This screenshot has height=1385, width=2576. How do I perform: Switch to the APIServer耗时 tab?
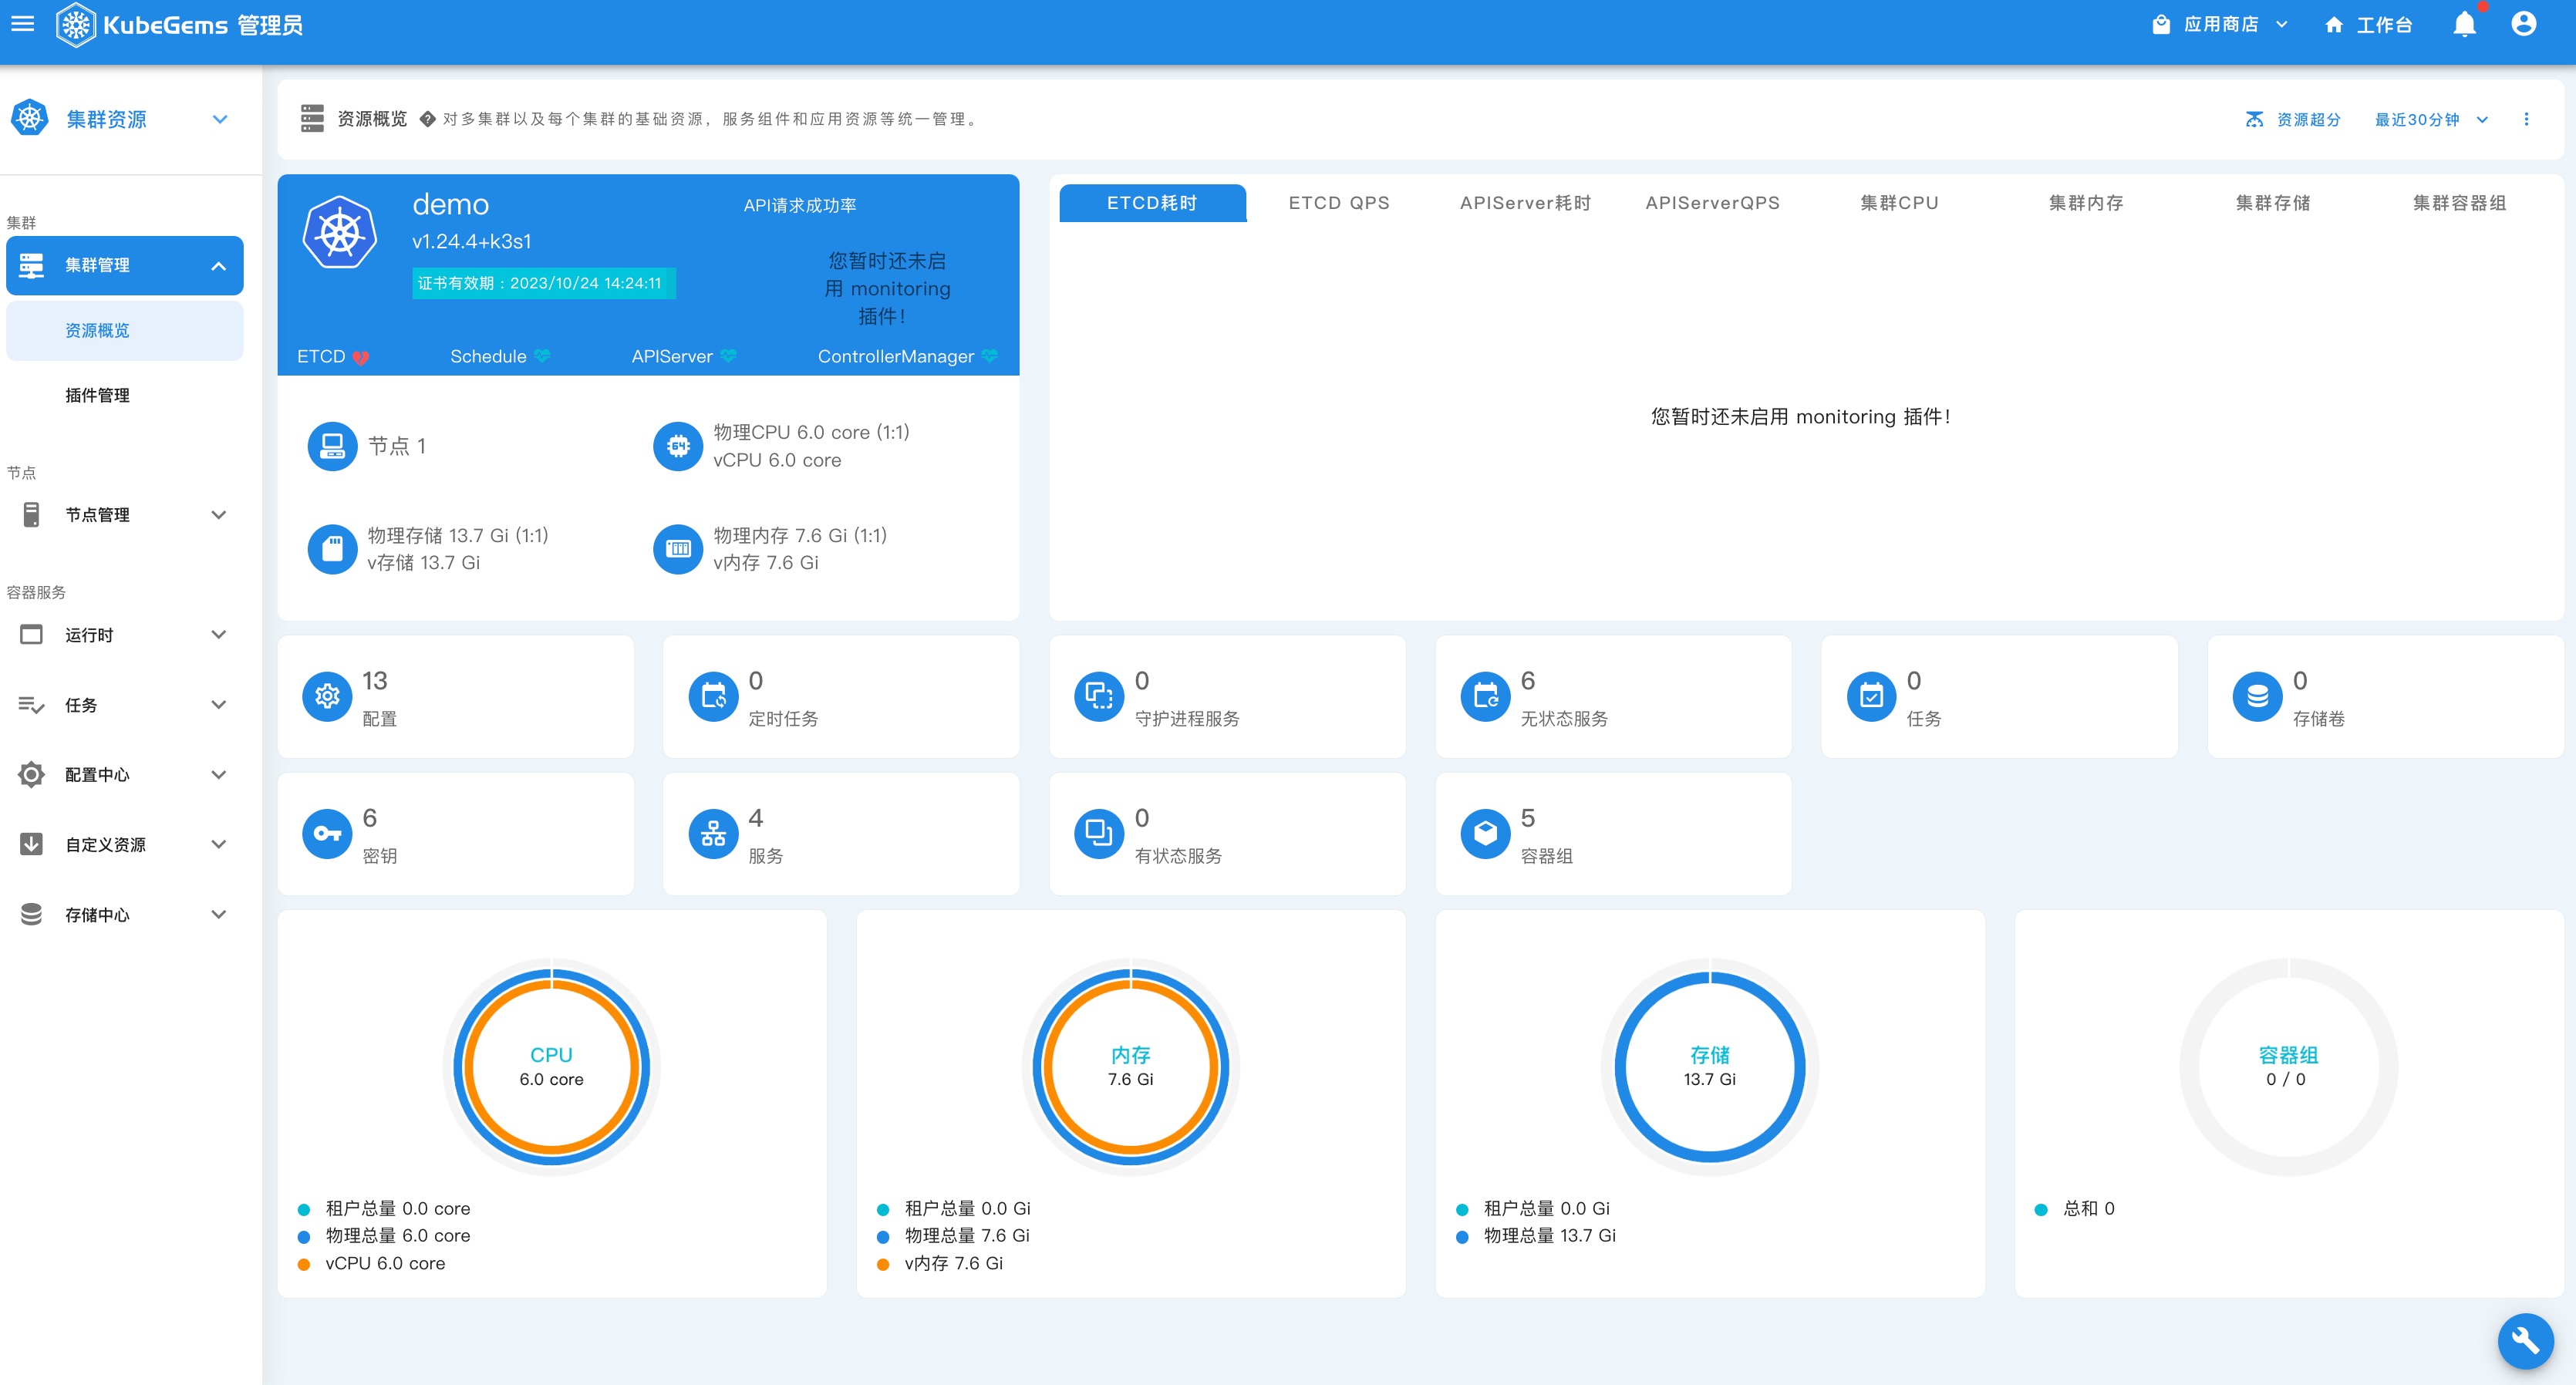[x=1525, y=203]
